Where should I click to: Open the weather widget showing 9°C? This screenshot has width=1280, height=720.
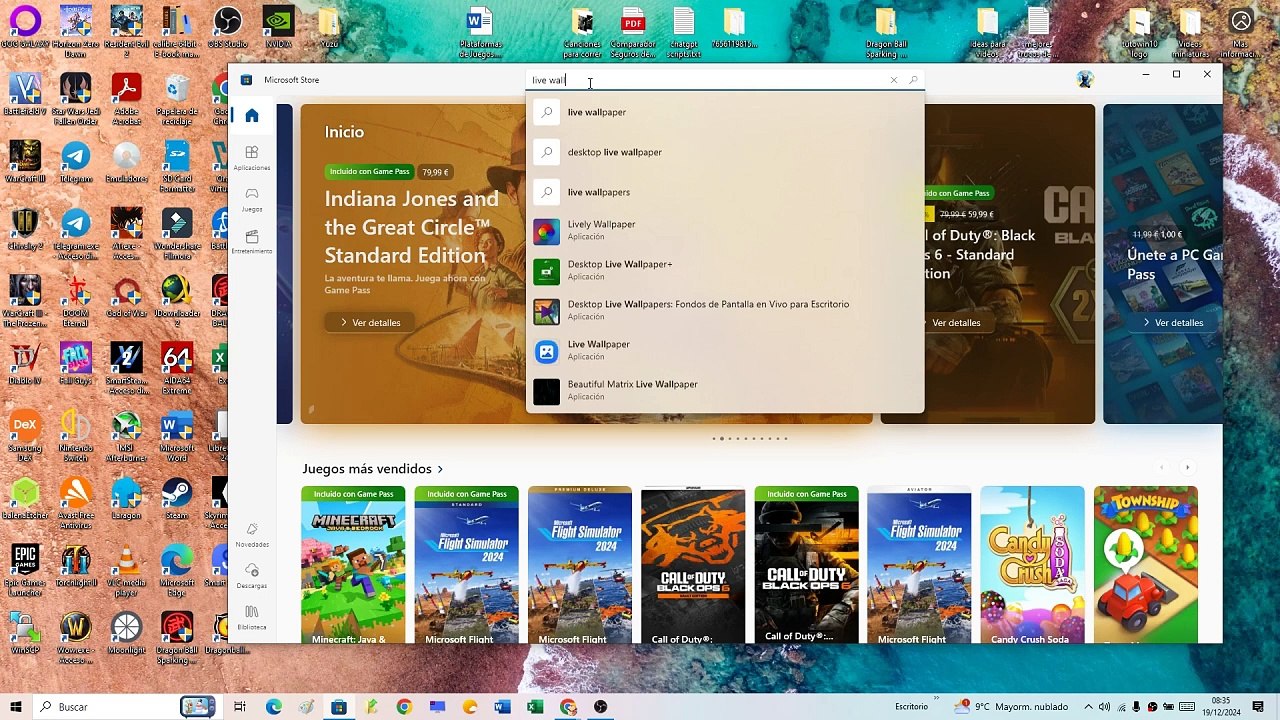(1010, 707)
